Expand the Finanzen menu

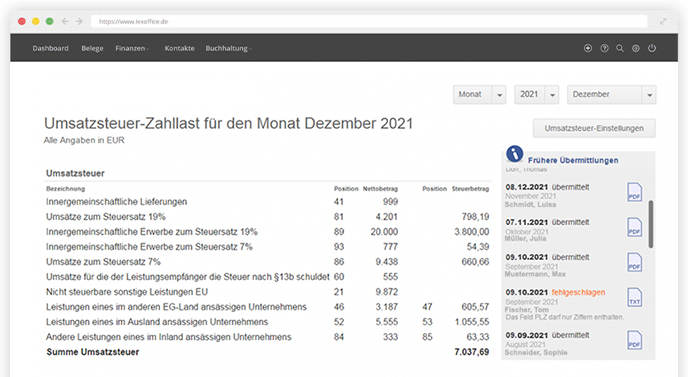[x=132, y=48]
